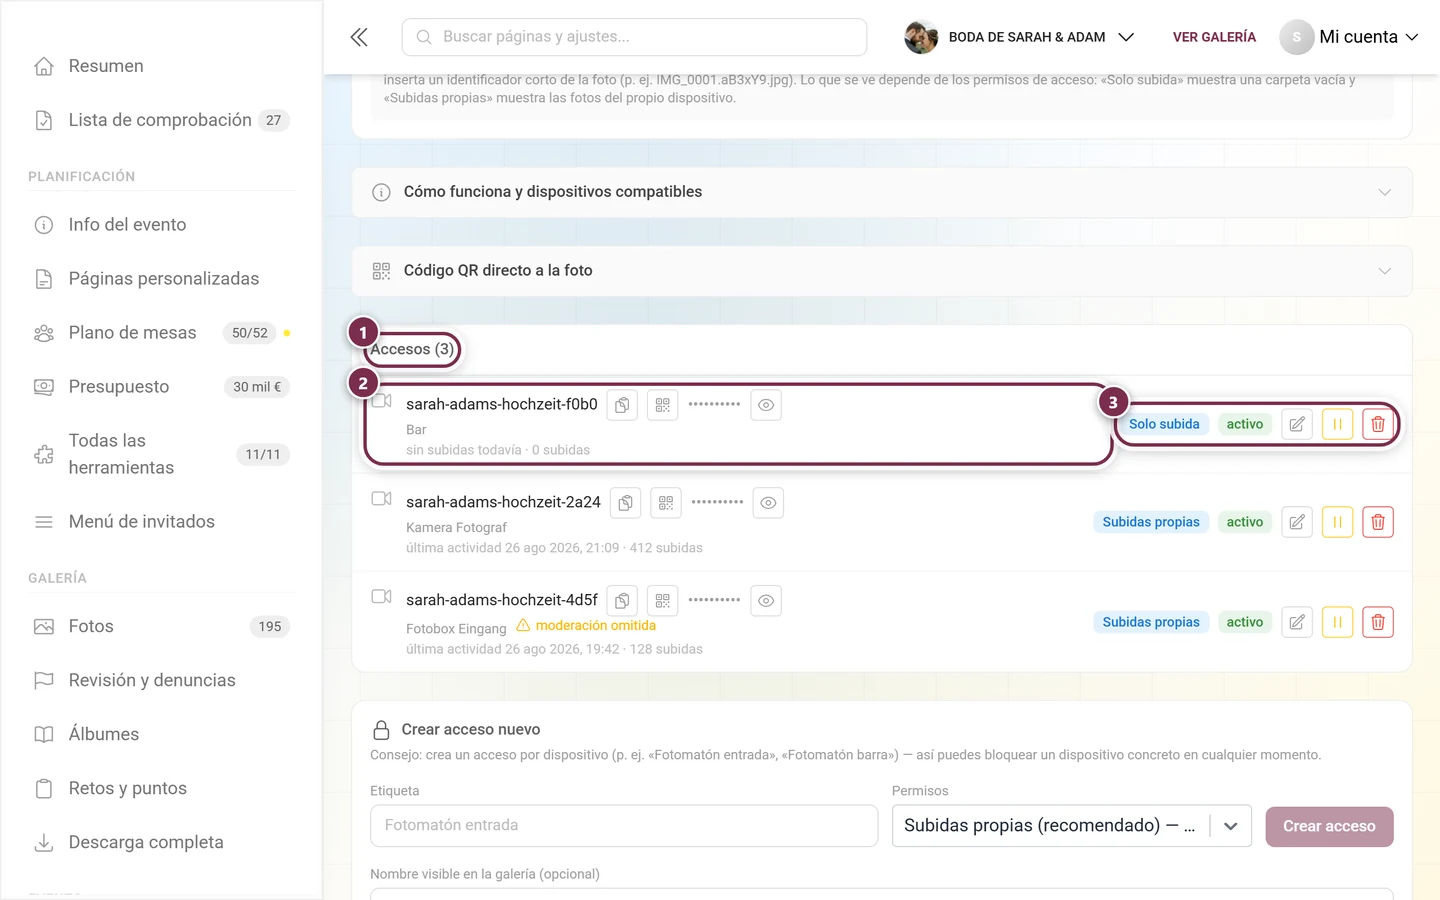Screen dimensions: 1440x900
Task: Focus the 'Buscar páginas y ajustes' search field
Action: [x=634, y=37]
